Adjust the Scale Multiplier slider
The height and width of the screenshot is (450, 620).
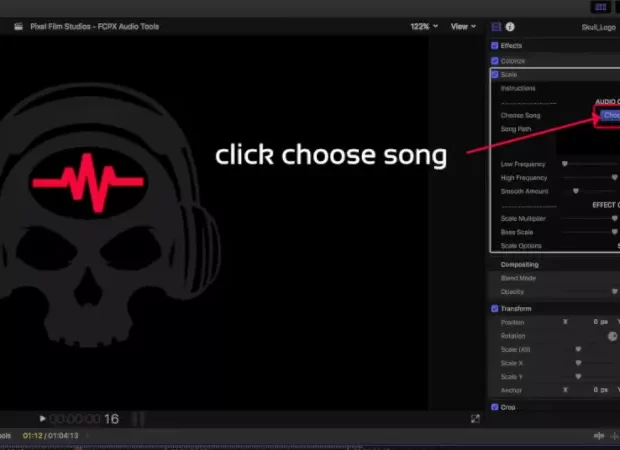pos(614,218)
